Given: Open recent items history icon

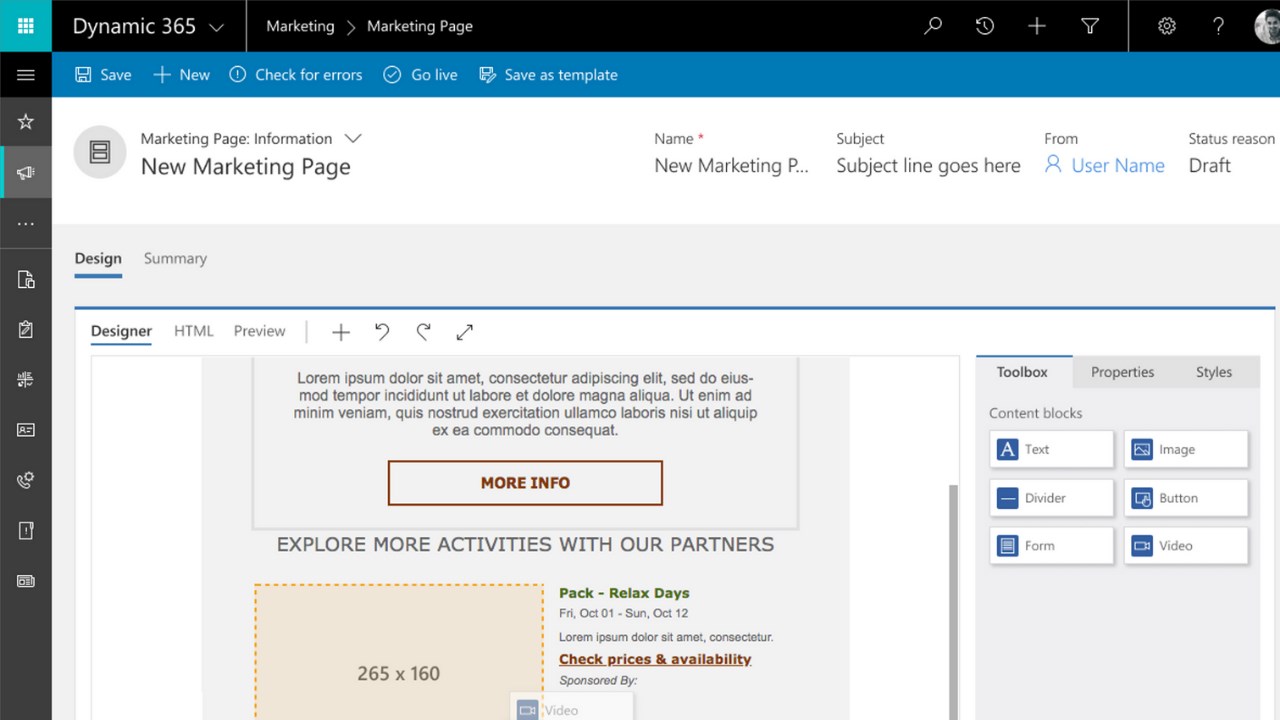Looking at the screenshot, I should (x=985, y=27).
